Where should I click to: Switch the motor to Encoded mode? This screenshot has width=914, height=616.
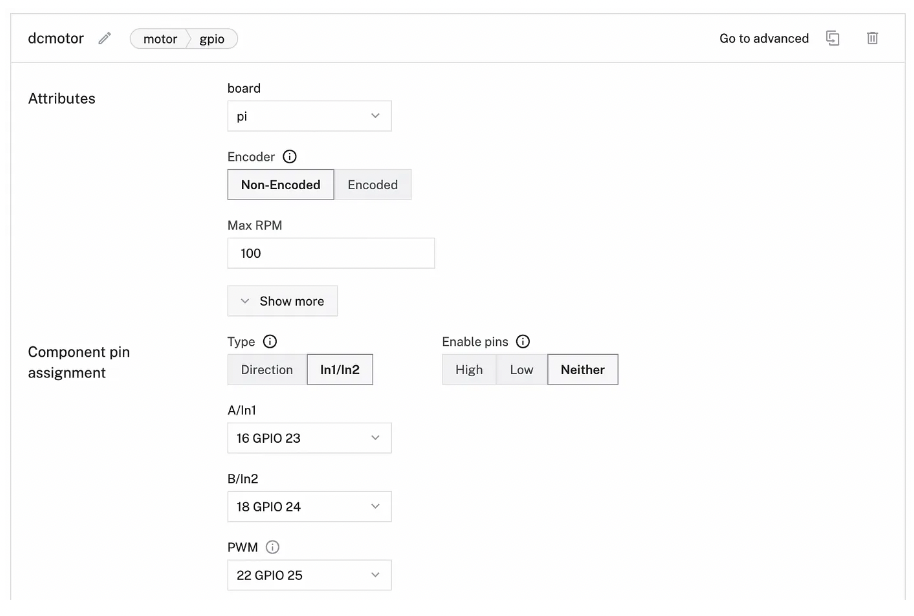373,184
